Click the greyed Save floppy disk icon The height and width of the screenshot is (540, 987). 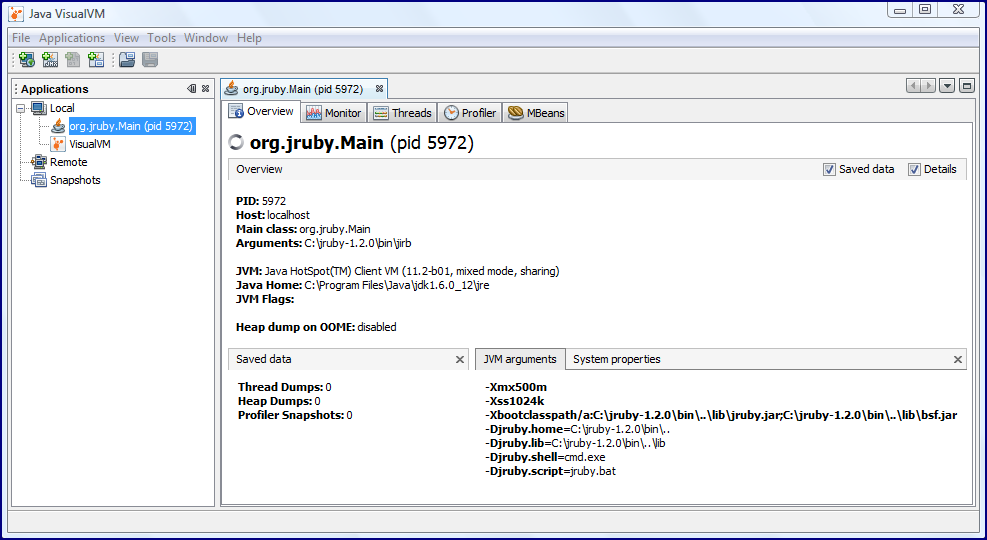pyautogui.click(x=149, y=60)
